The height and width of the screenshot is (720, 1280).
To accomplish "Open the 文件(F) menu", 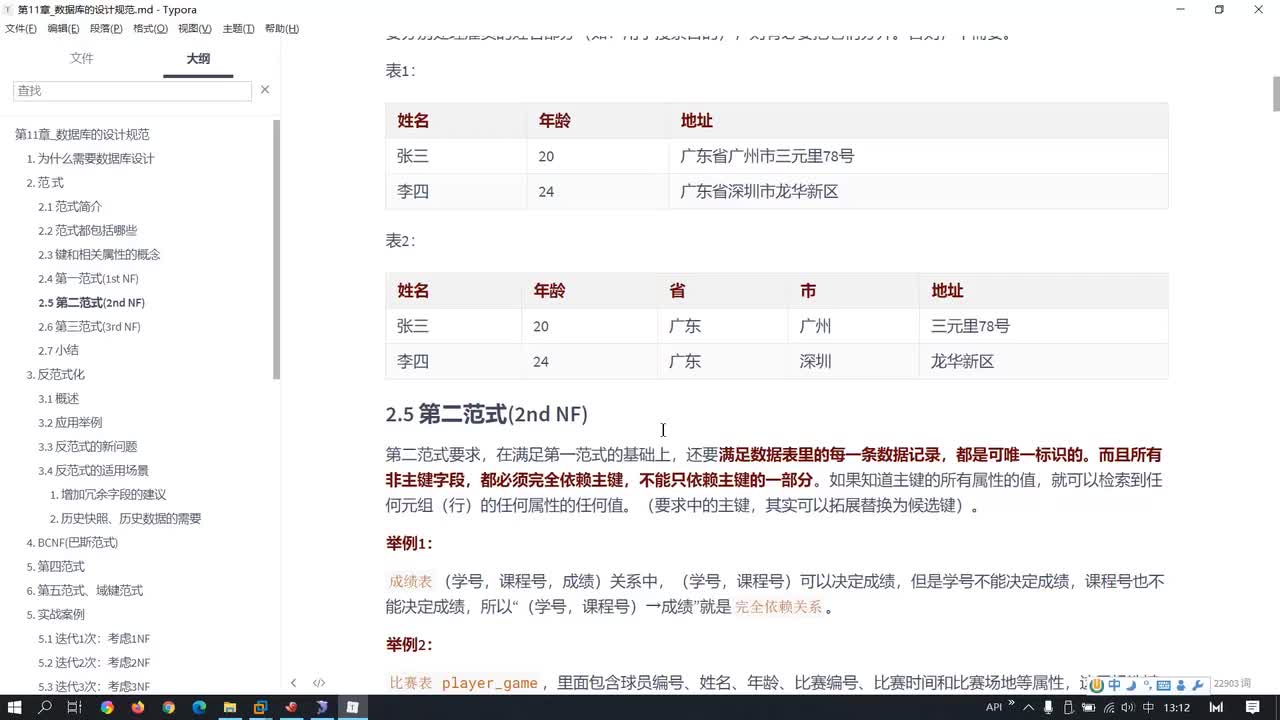I will 20,29.
